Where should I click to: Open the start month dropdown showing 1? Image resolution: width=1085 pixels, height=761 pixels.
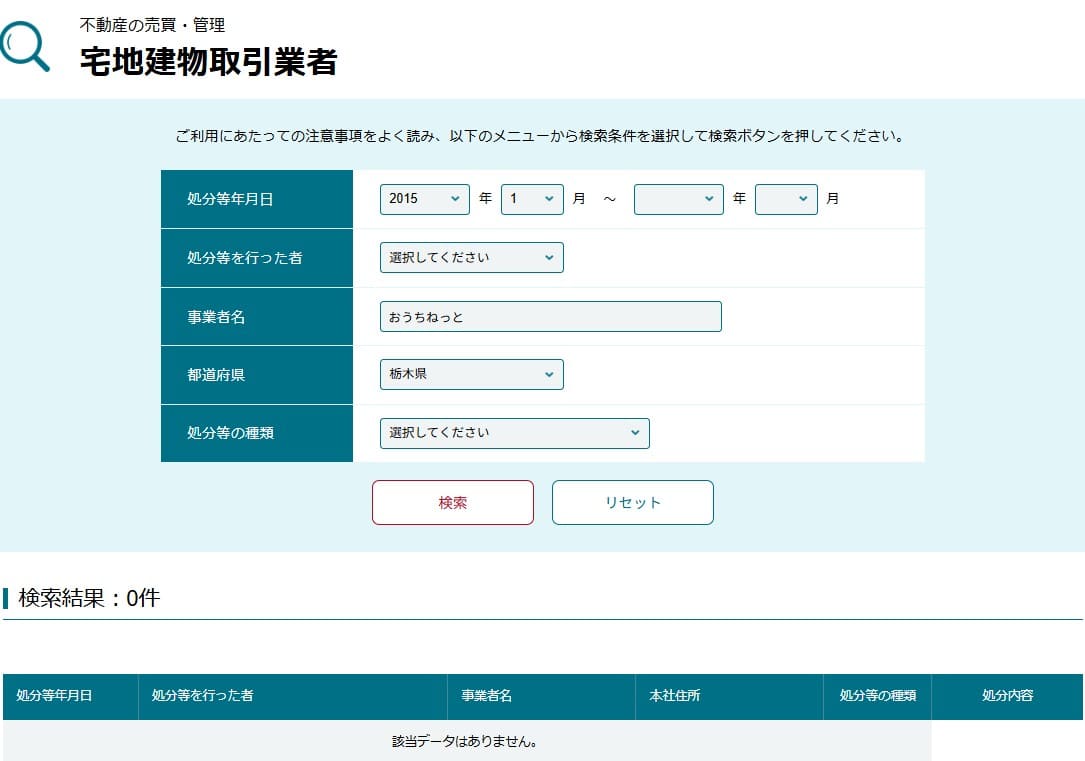coord(533,199)
